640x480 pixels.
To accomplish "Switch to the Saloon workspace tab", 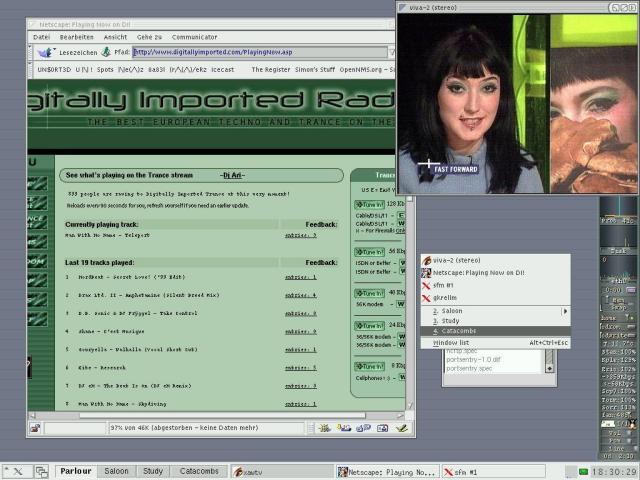I will (116, 471).
